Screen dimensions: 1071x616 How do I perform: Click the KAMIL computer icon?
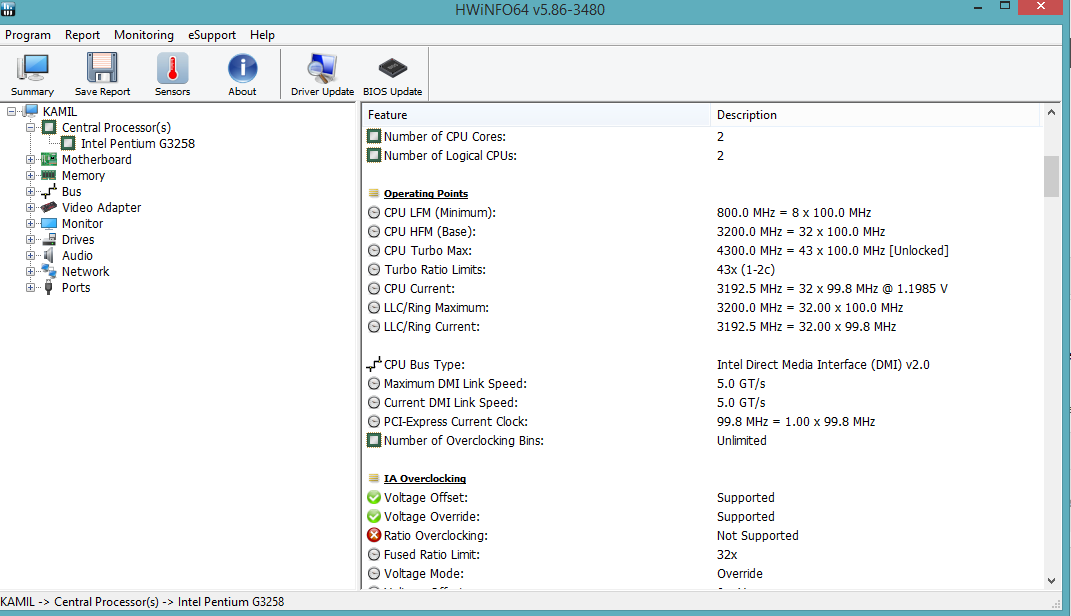(31, 111)
